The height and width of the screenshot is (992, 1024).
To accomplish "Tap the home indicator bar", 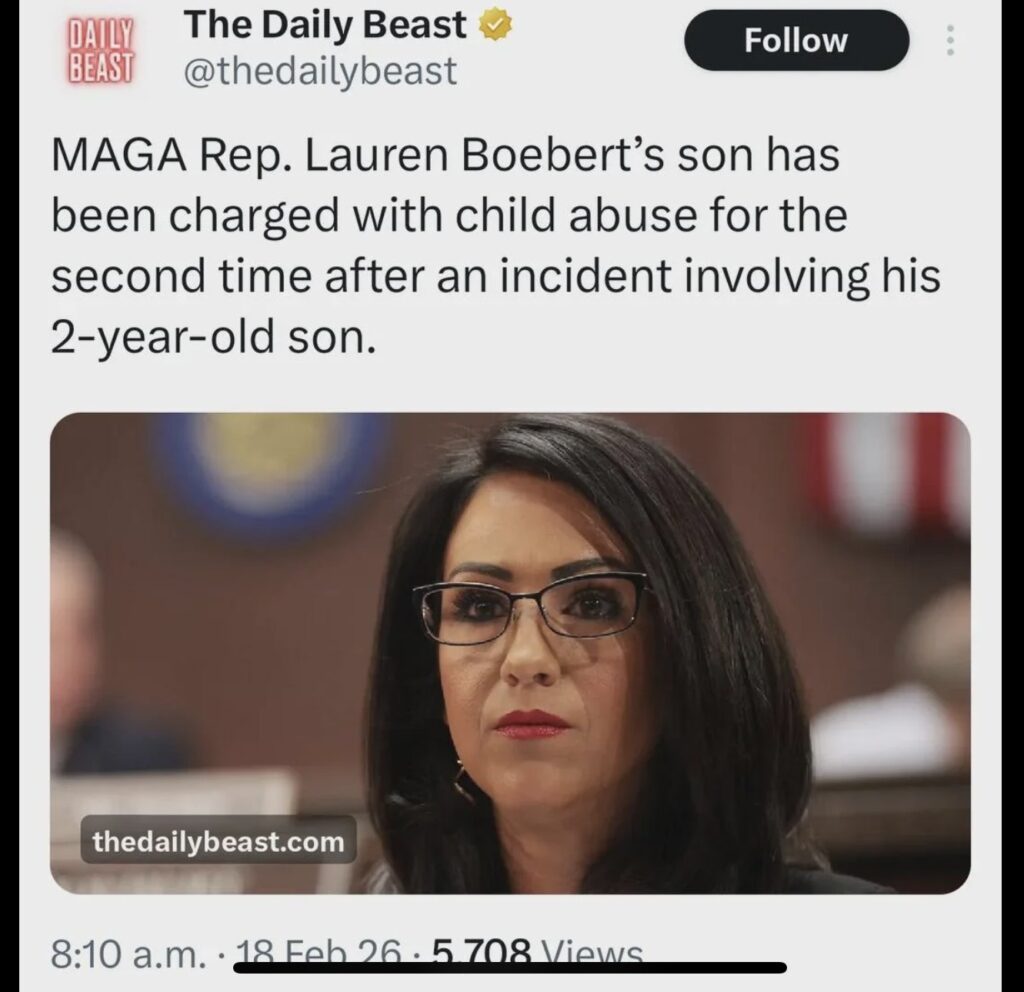I will point(511,967).
